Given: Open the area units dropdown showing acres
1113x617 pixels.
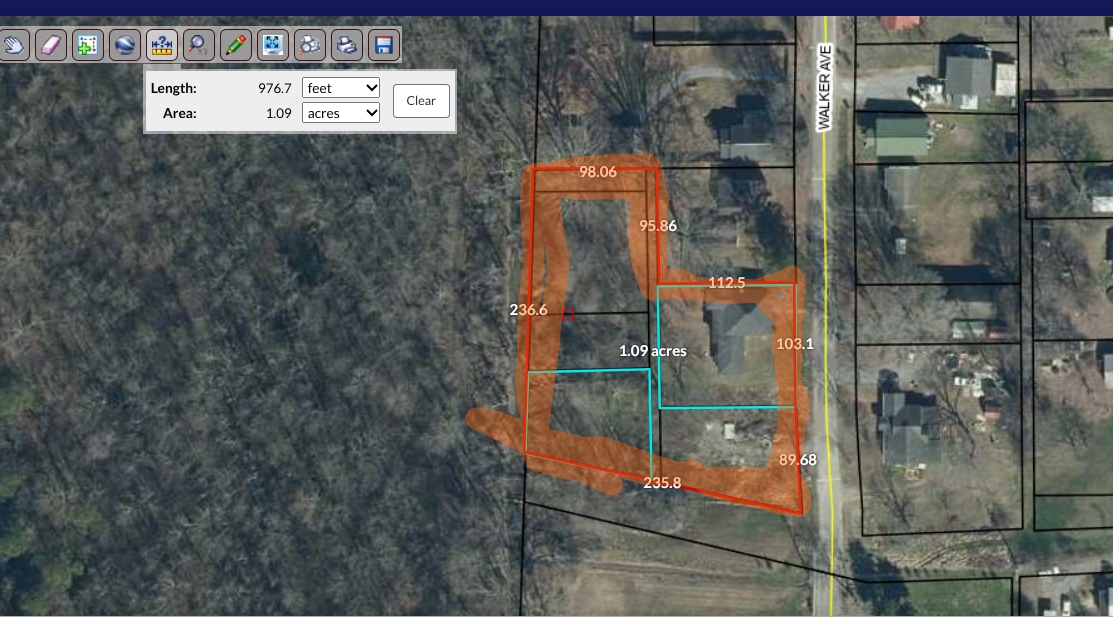Looking at the screenshot, I should point(341,113).
